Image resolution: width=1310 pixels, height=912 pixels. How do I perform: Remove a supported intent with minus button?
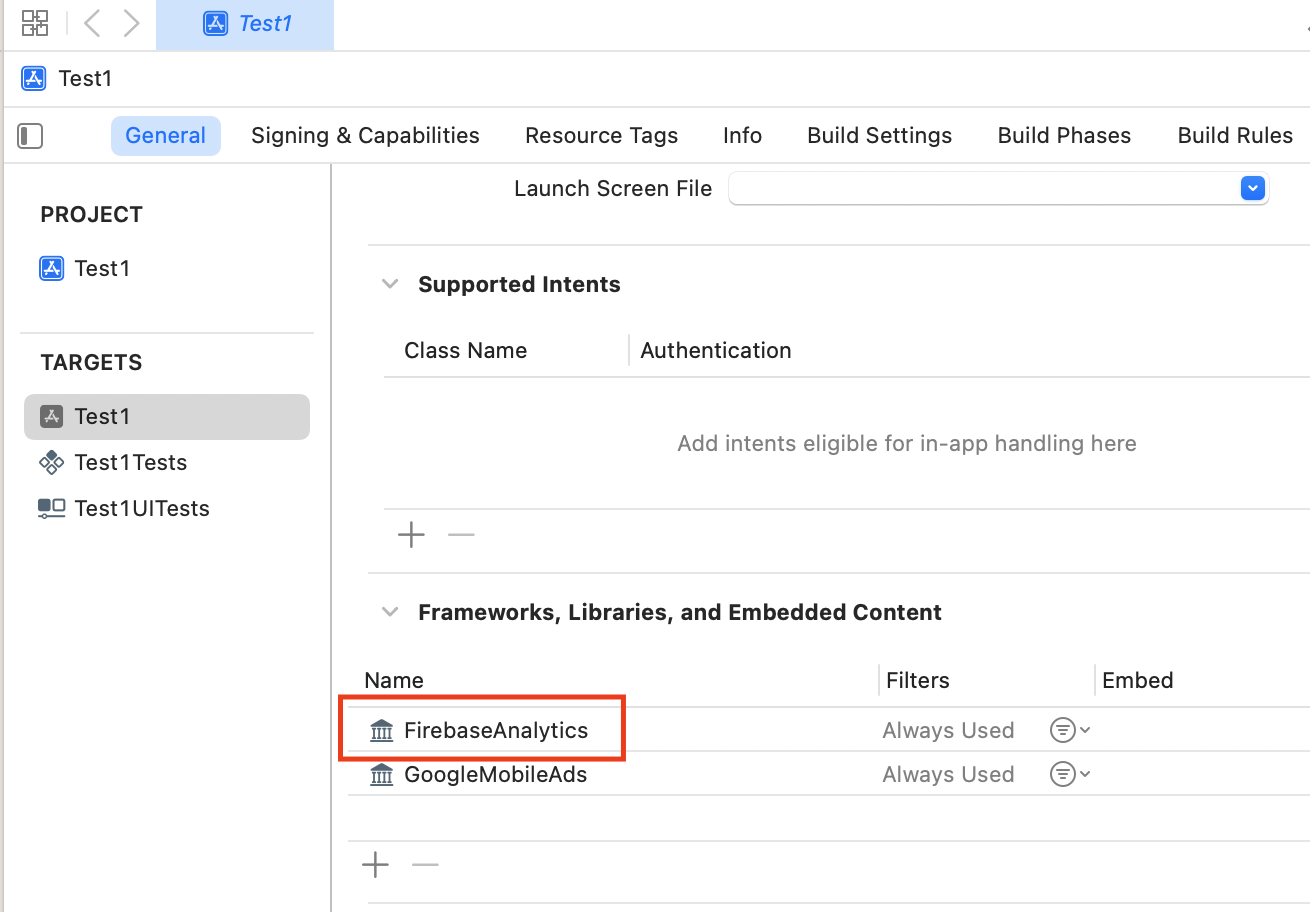[461, 535]
